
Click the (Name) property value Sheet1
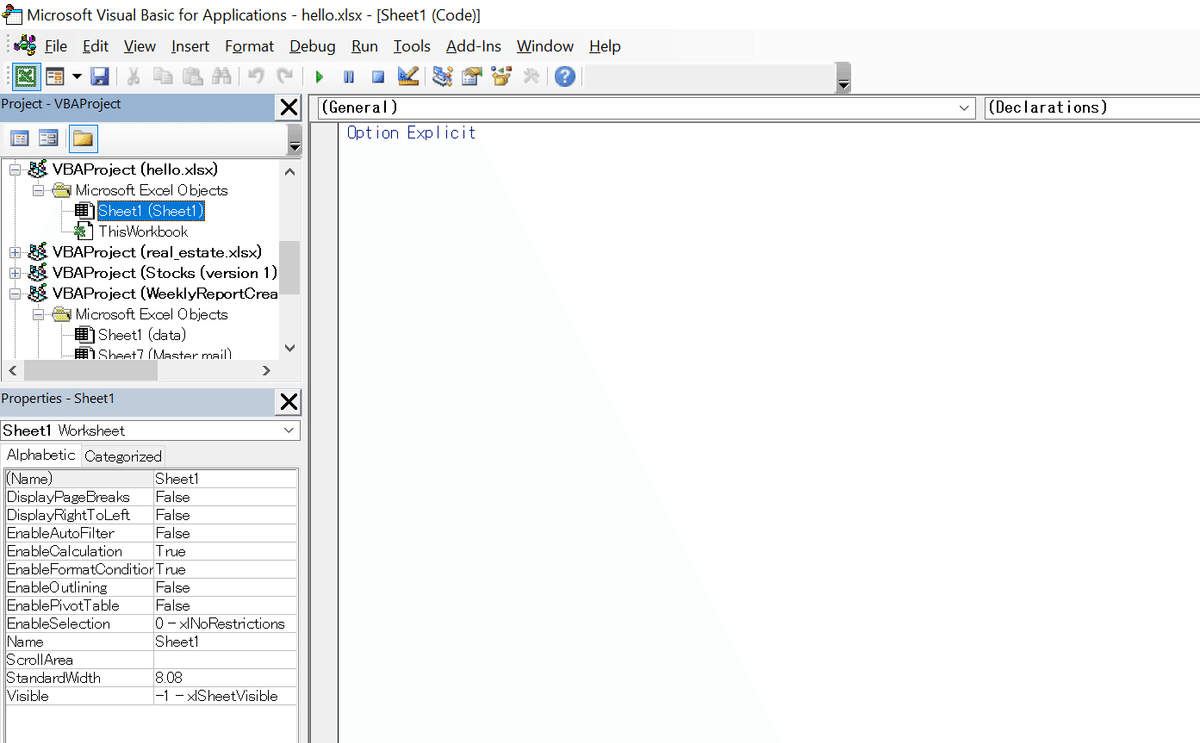[x=225, y=479]
